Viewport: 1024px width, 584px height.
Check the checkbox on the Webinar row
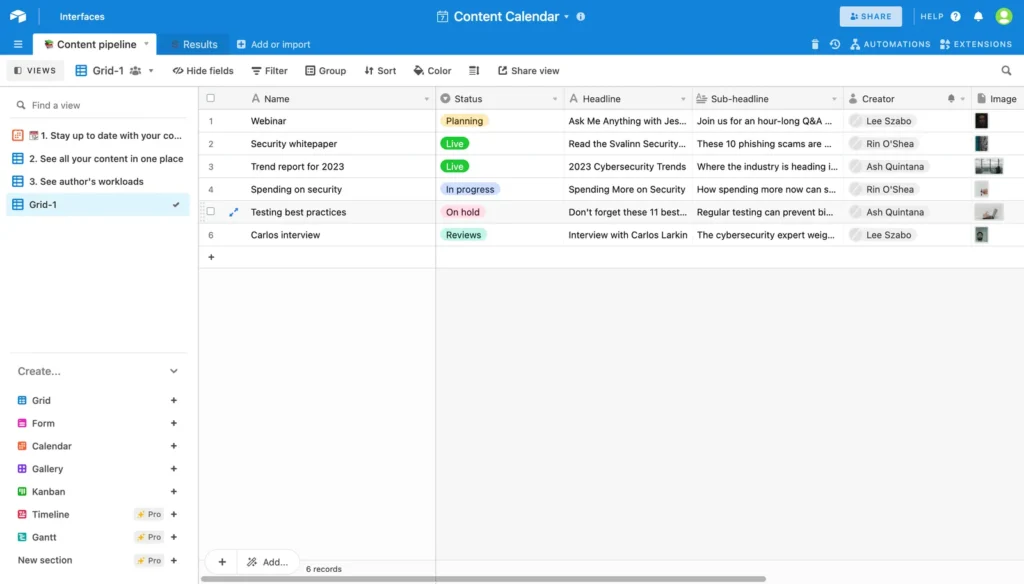[209, 120]
